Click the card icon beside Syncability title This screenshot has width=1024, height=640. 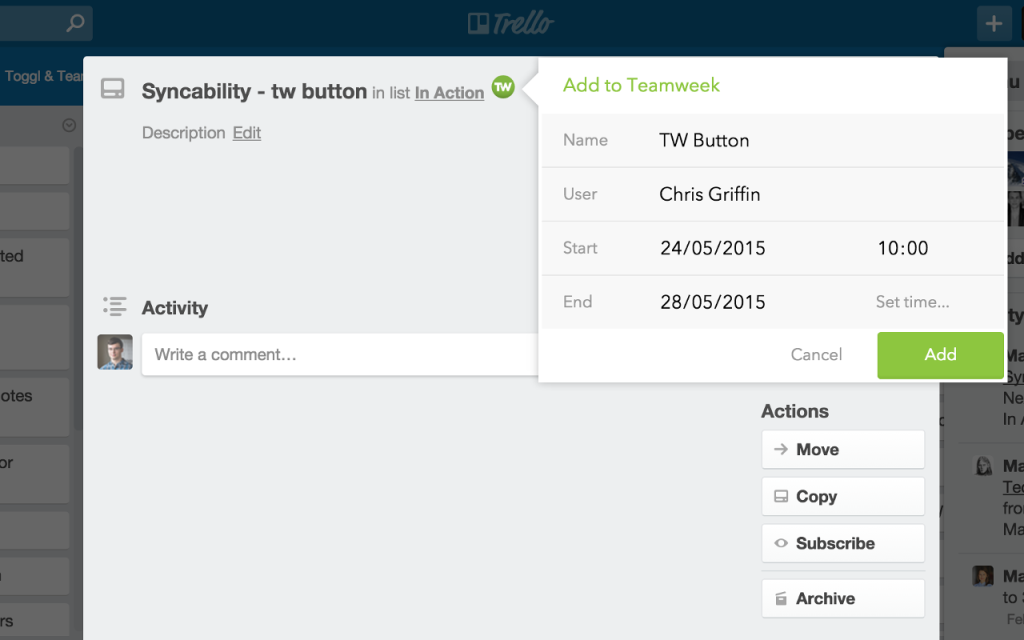click(x=113, y=90)
